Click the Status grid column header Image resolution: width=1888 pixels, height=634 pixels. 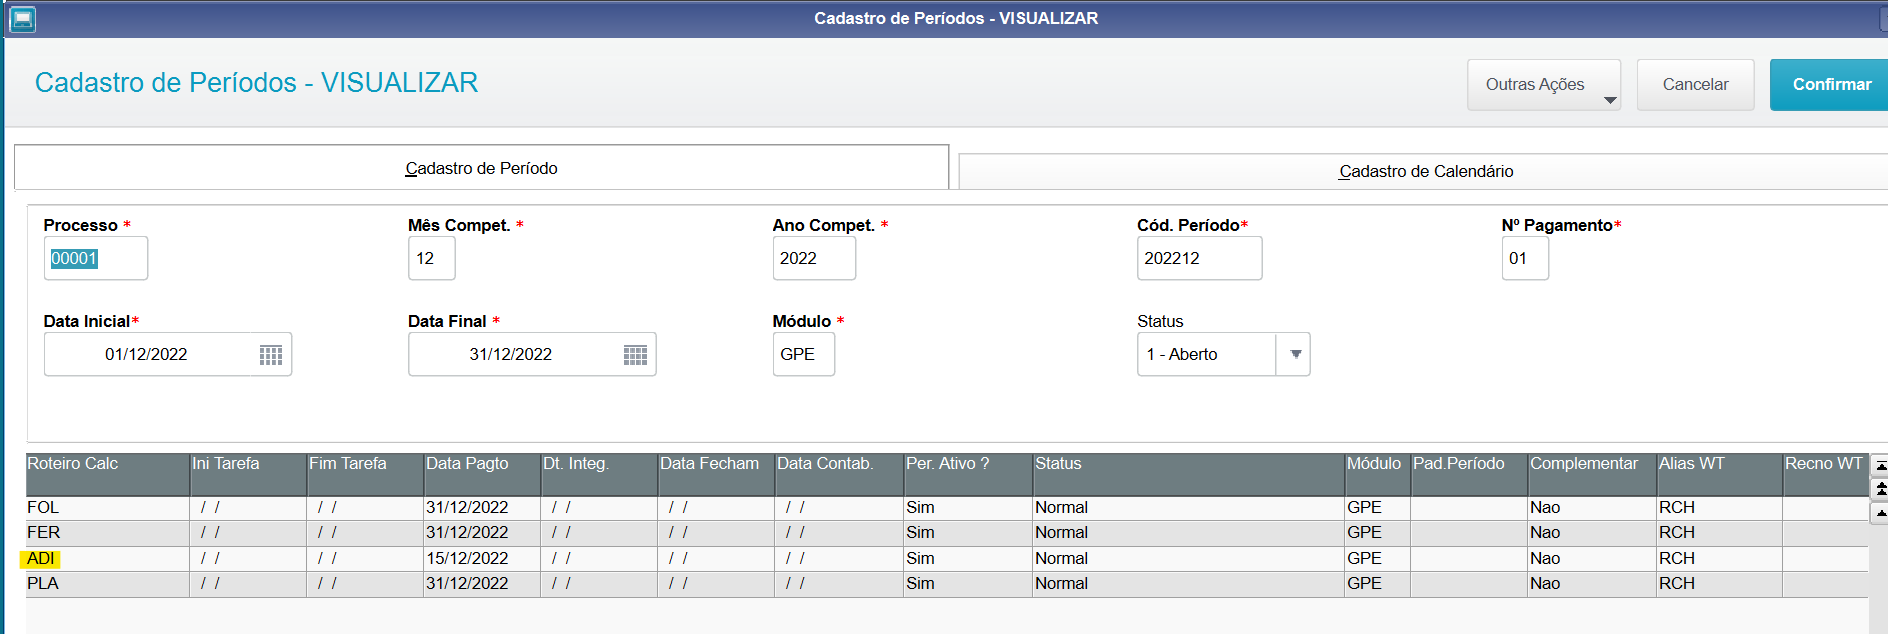pos(1189,474)
